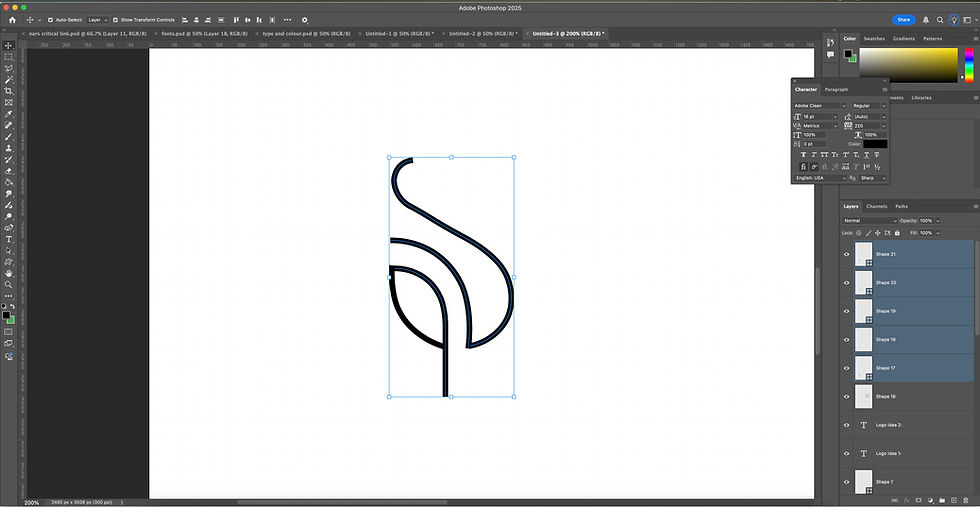Open the Character text color swatch

click(x=875, y=144)
